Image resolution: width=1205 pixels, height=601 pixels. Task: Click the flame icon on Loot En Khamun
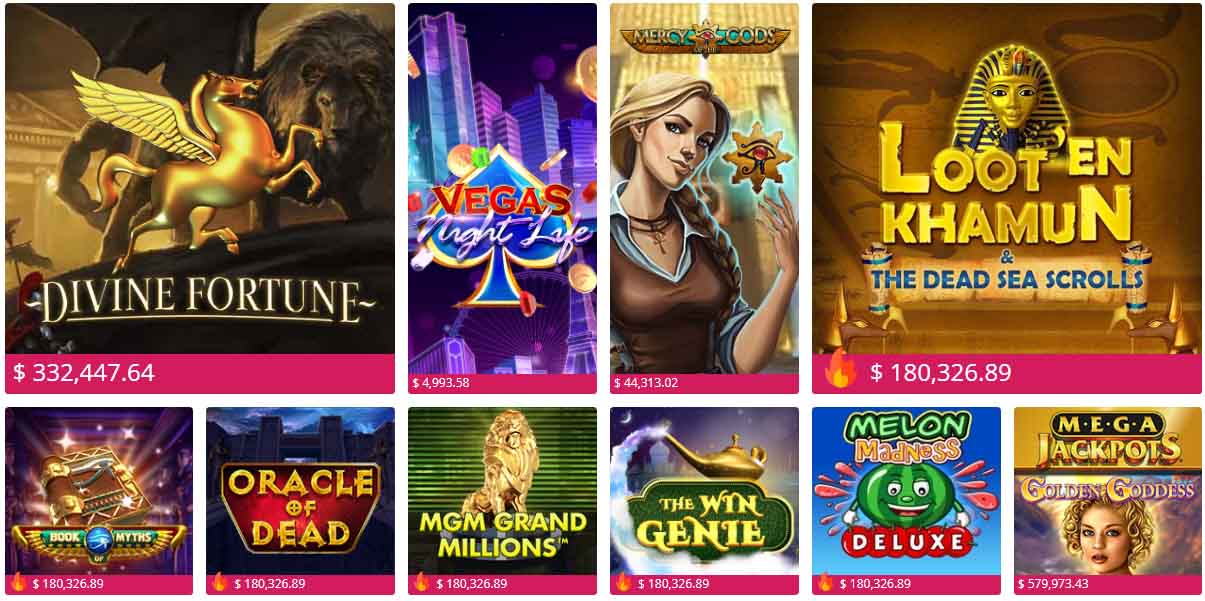841,370
